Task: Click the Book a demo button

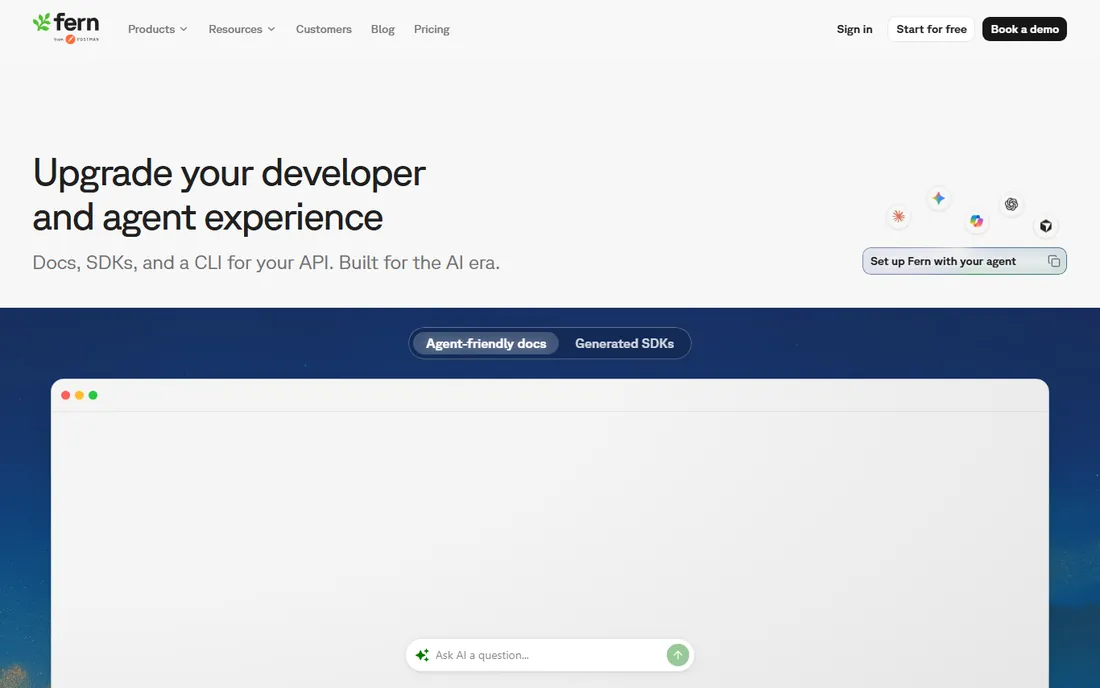Action: (1024, 29)
